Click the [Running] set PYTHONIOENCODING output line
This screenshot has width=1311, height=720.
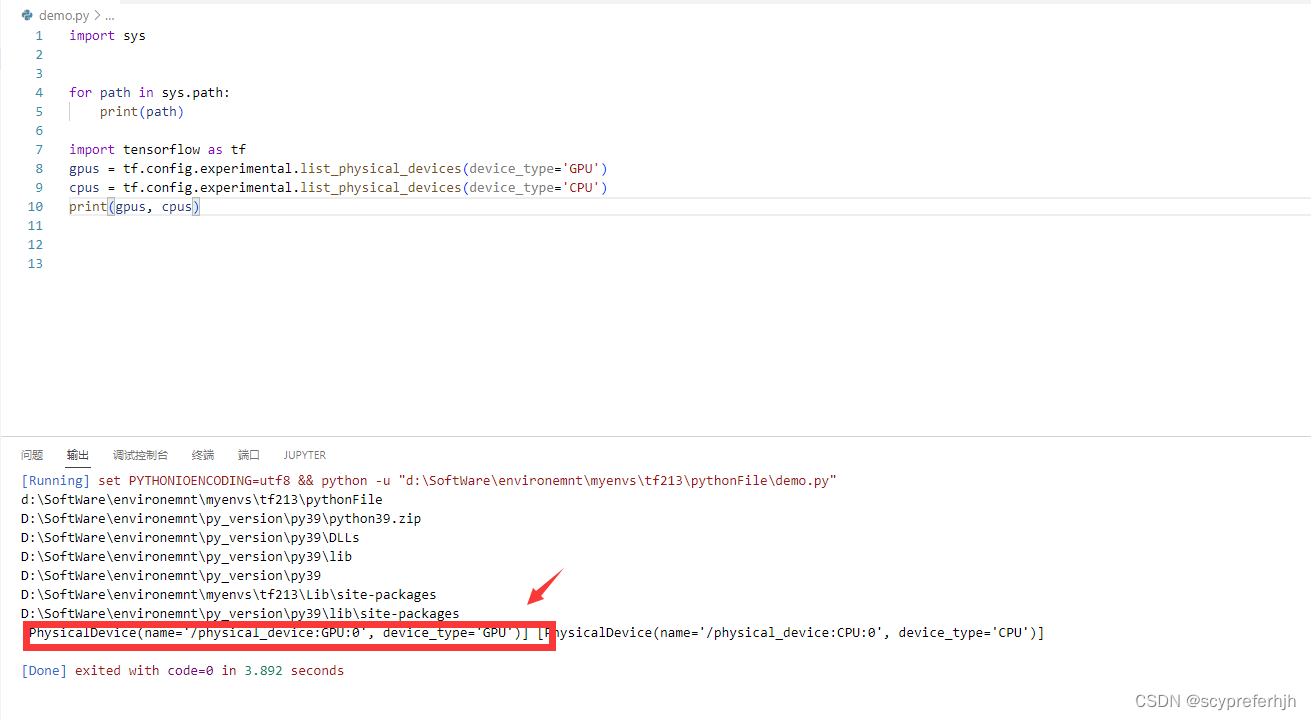(x=428, y=480)
